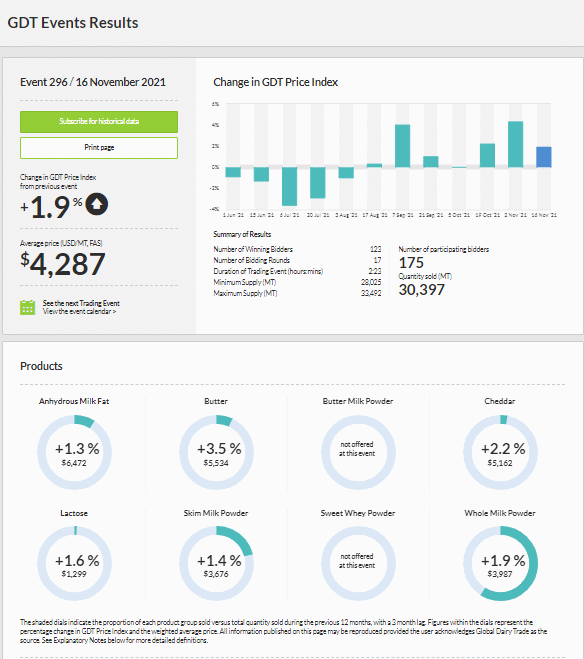Click the Number of Winning Bidders row
Viewport: 584px width, 659px height.
[x=297, y=249]
